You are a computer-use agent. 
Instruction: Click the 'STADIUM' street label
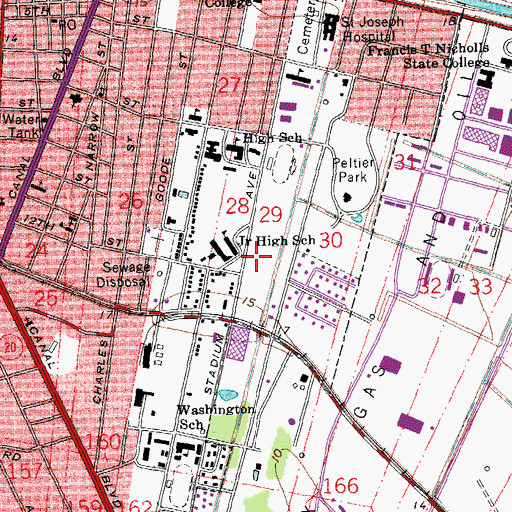[x=214, y=364]
